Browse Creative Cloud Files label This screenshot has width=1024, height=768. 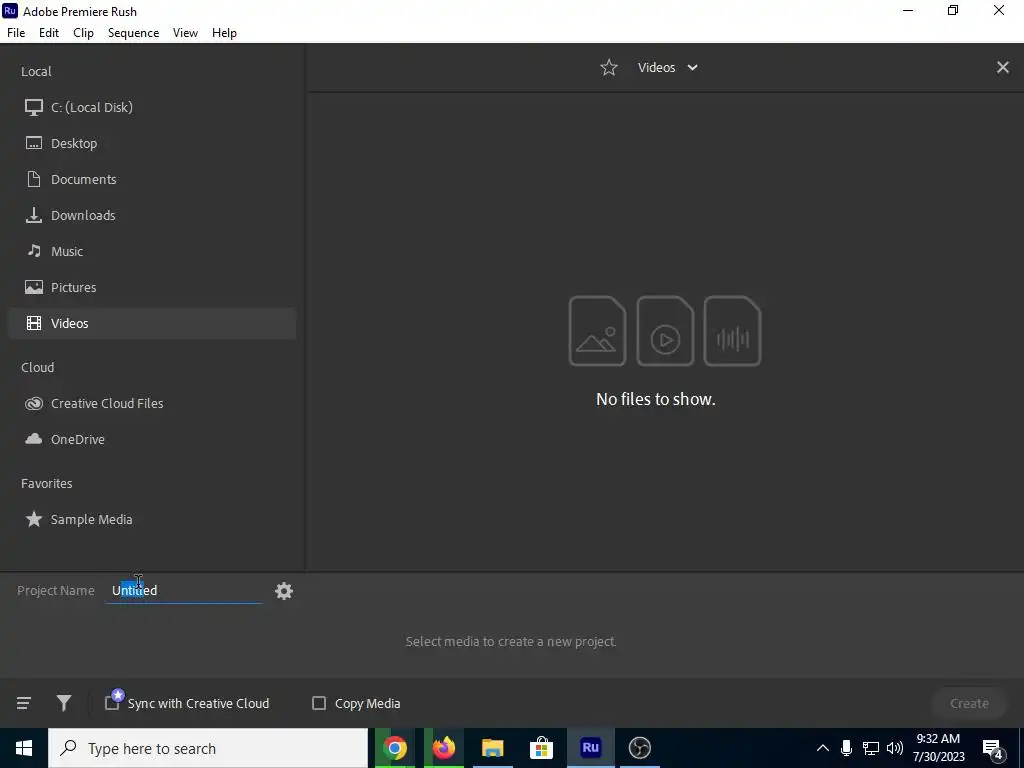(107, 404)
